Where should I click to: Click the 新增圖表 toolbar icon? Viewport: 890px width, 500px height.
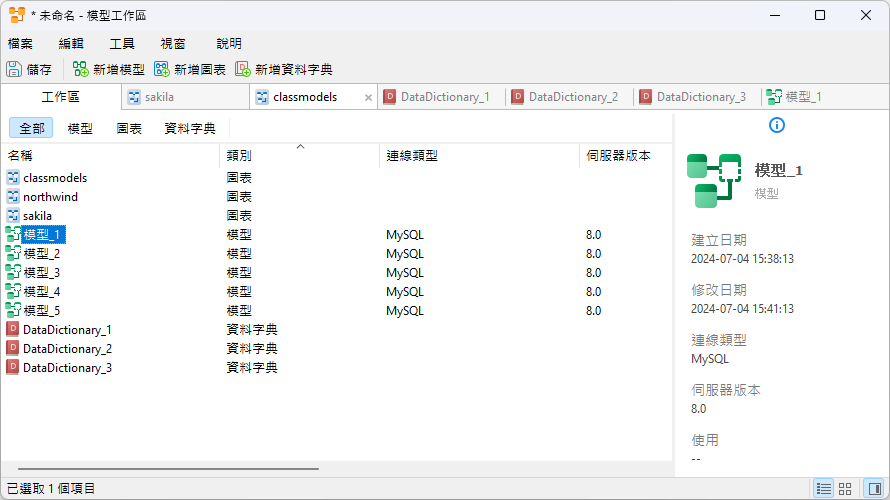[x=162, y=69]
